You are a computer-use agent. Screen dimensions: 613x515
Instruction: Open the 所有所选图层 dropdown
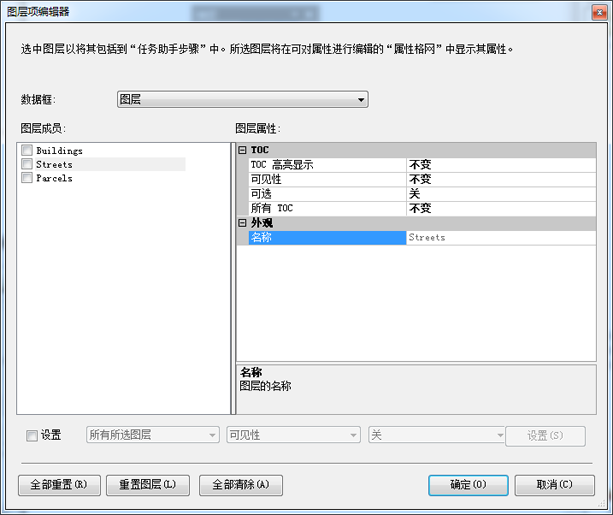tap(153, 435)
